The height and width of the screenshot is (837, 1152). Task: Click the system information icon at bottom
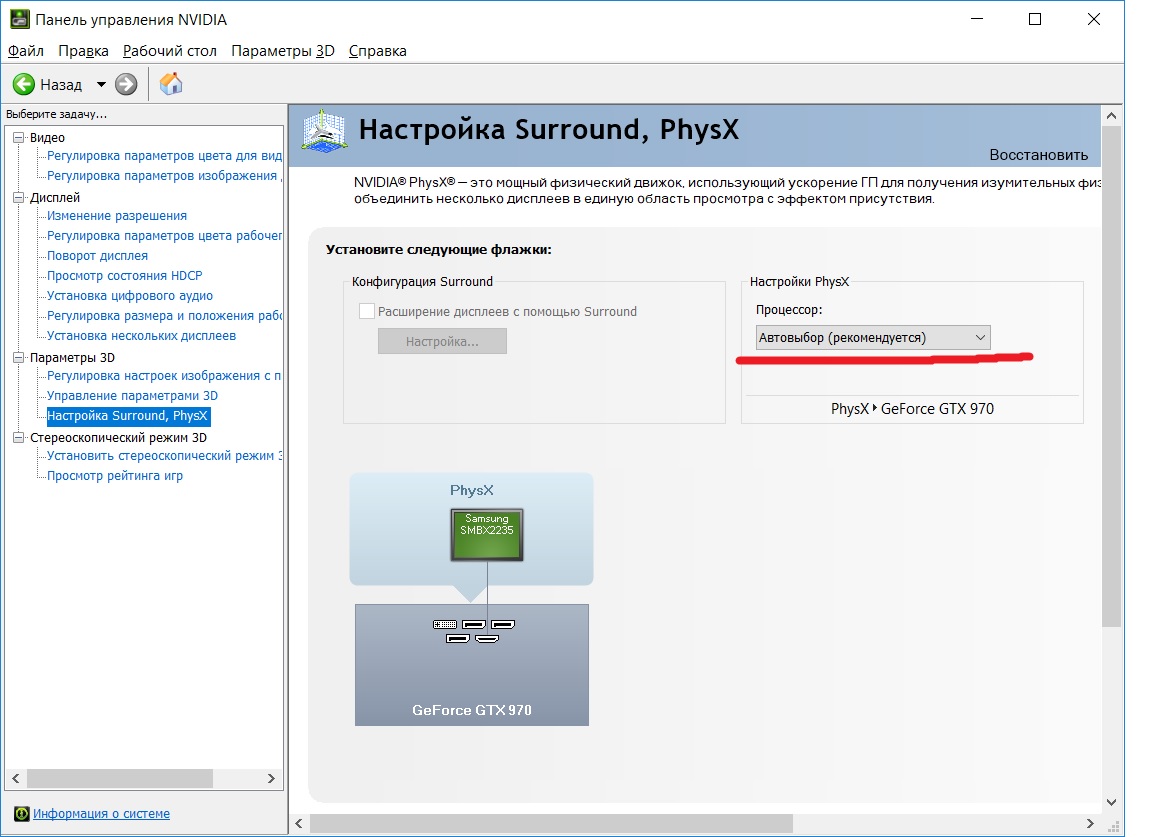[22, 813]
